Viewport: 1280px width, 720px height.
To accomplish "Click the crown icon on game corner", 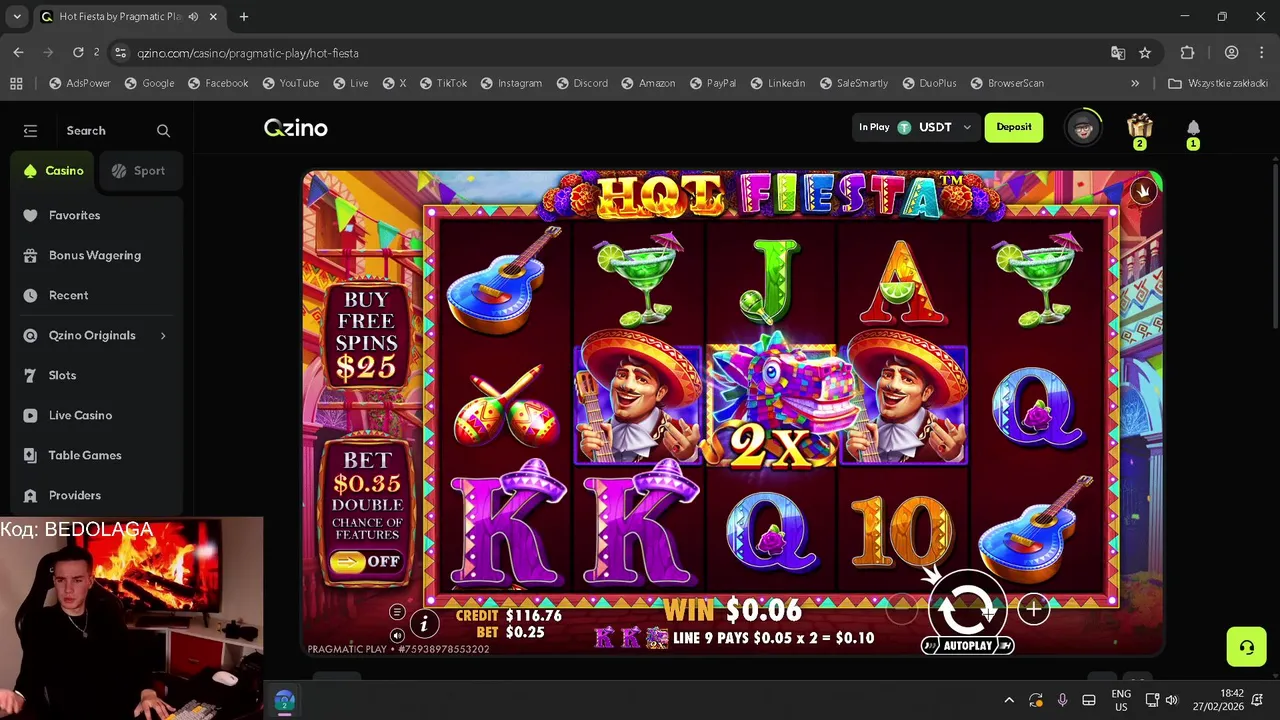I will pos(1143,191).
